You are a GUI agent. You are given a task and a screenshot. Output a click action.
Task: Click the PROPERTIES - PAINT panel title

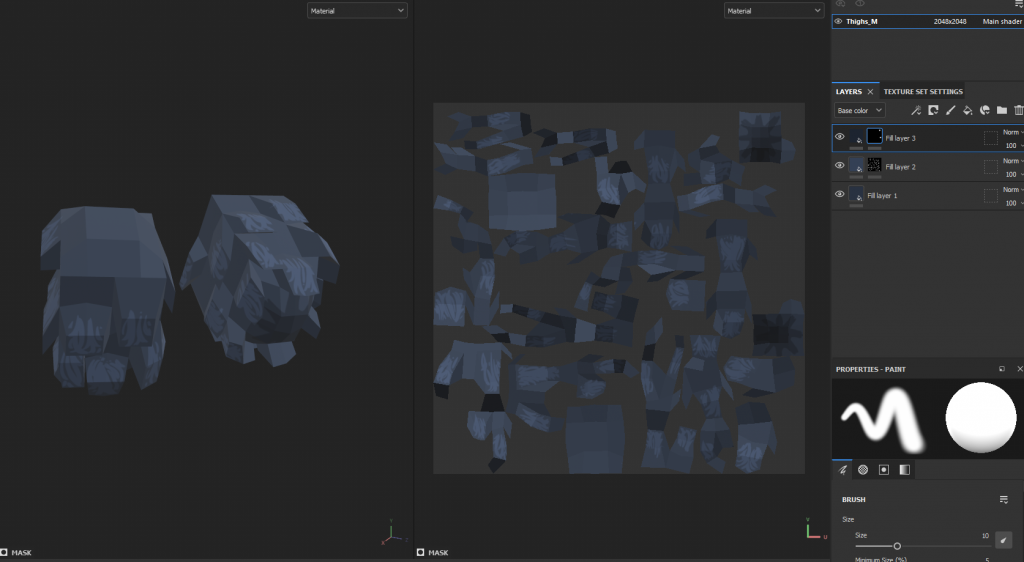(x=871, y=369)
